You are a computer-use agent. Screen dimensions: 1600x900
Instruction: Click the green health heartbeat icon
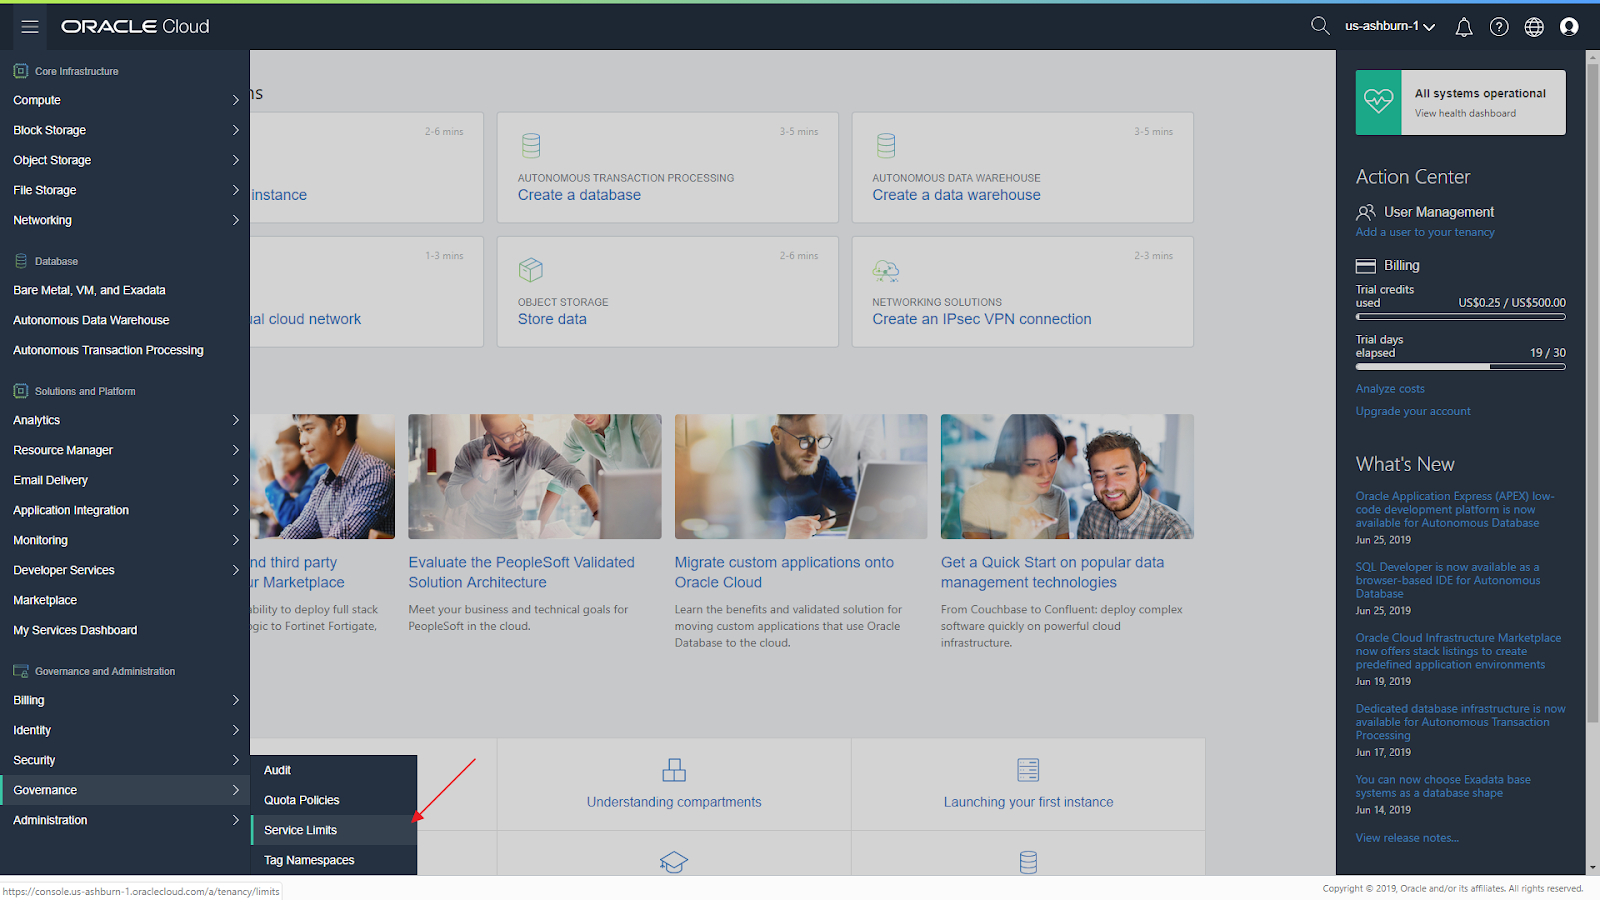pyautogui.click(x=1378, y=102)
